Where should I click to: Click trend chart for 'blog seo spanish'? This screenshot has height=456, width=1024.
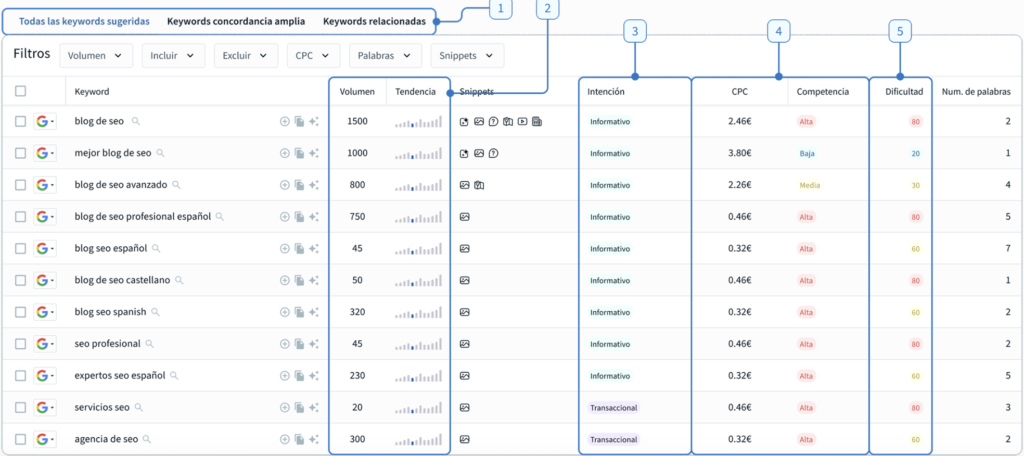pyautogui.click(x=417, y=312)
